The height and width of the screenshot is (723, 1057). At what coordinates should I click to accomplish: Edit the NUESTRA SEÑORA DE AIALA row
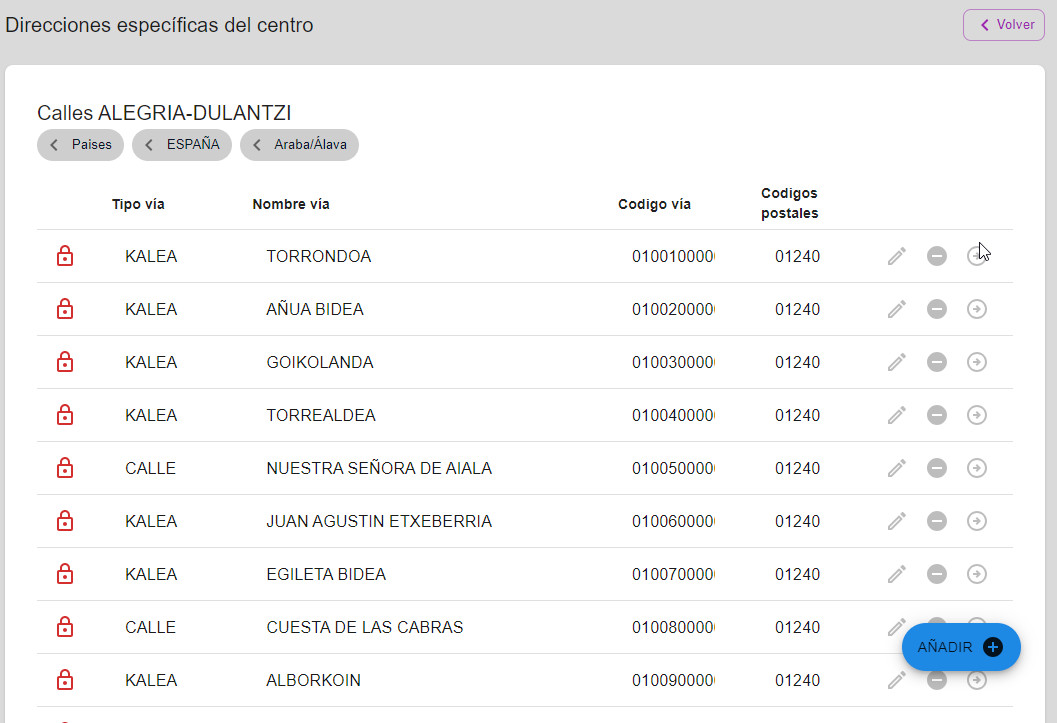(x=897, y=468)
